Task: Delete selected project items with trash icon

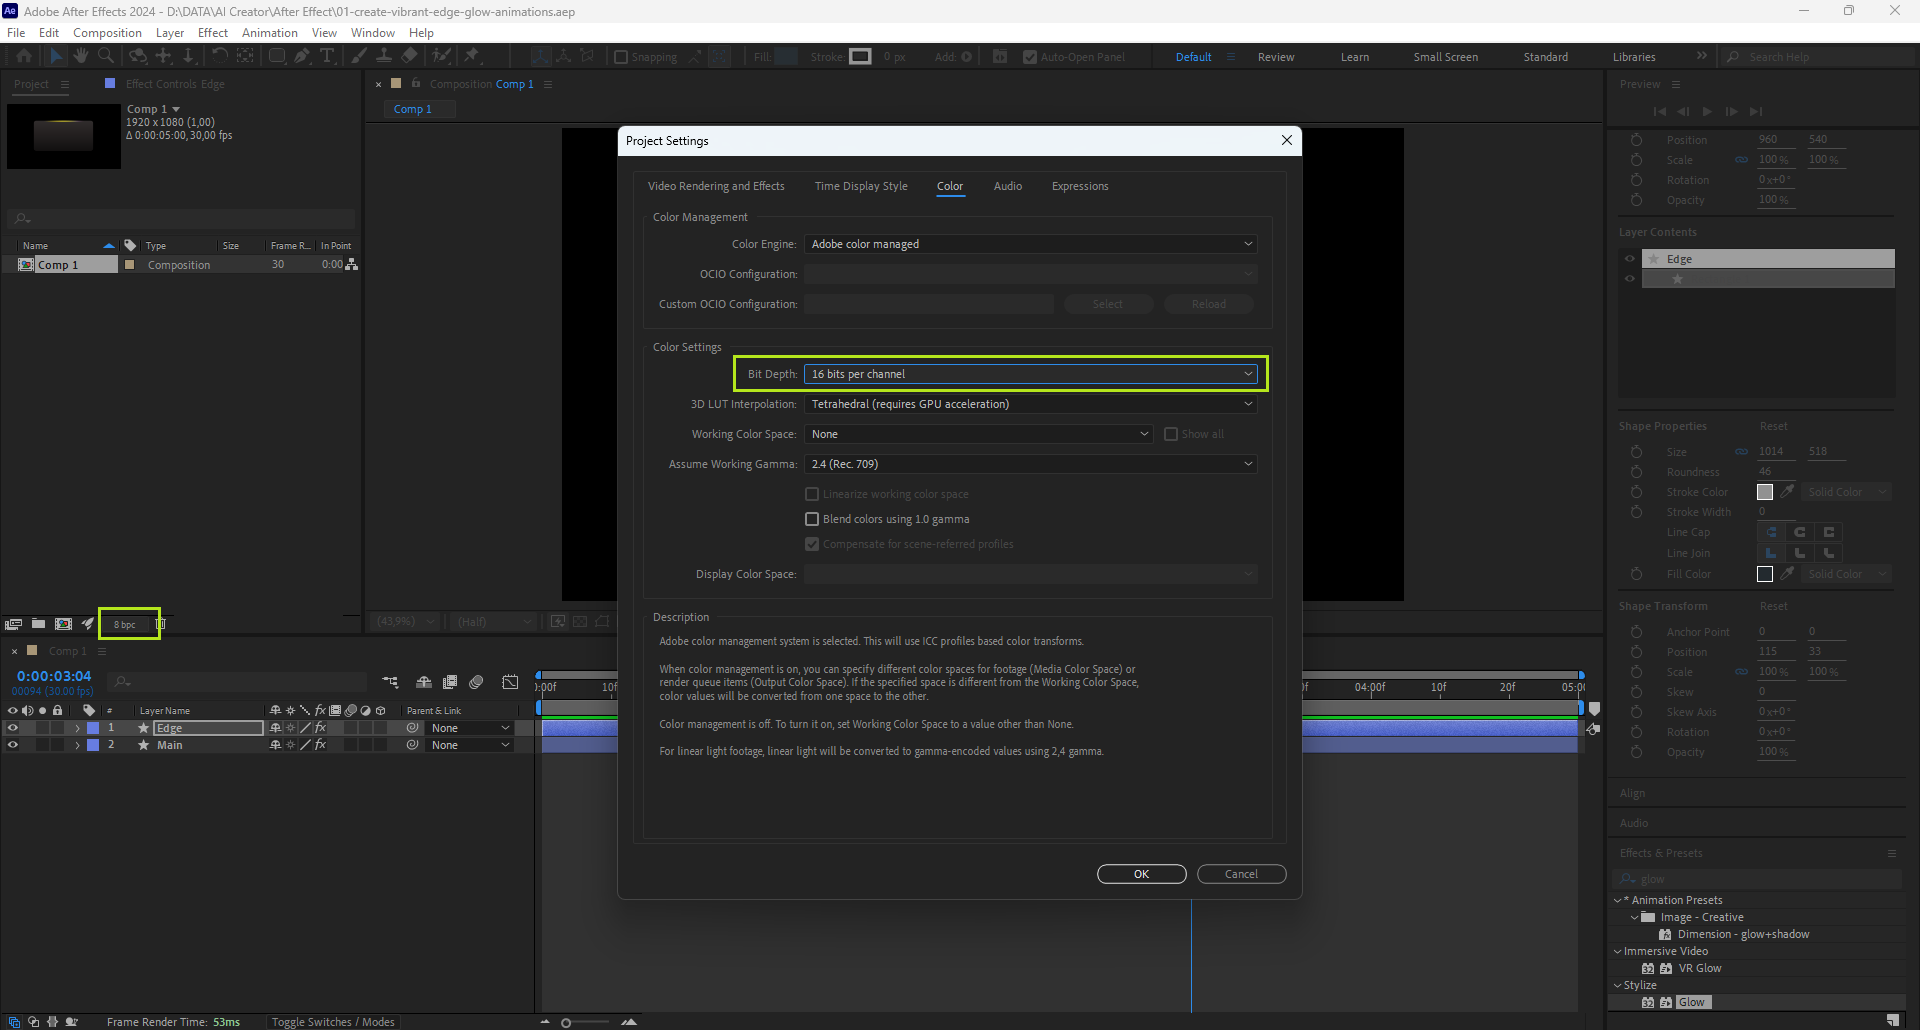Action: [160, 624]
